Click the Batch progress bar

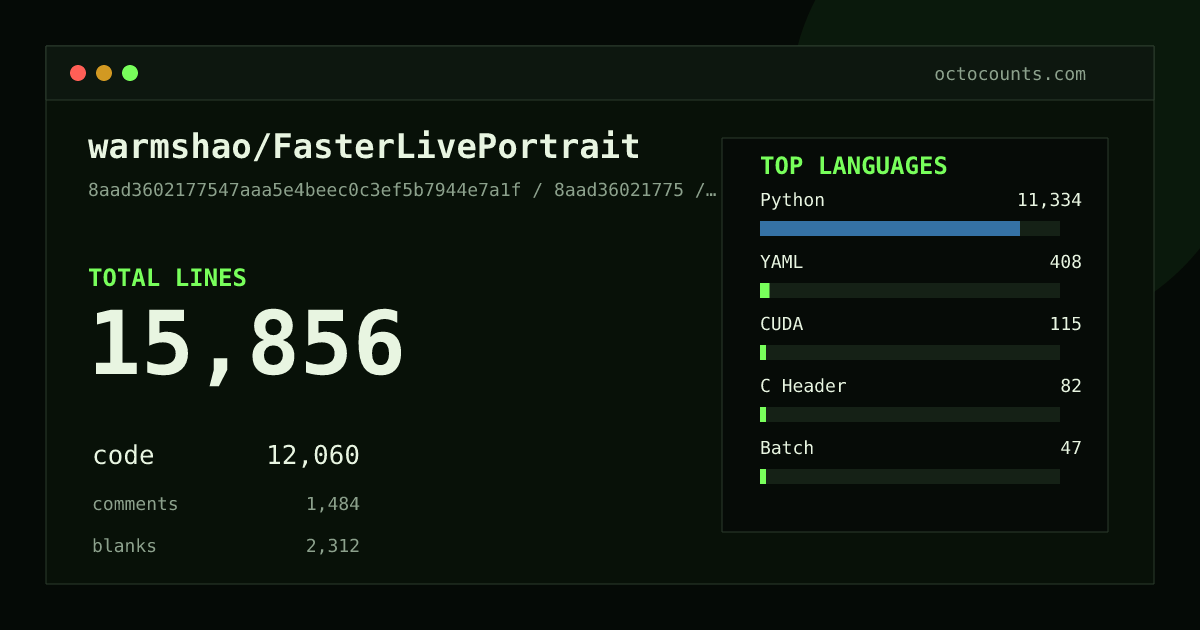click(x=910, y=476)
